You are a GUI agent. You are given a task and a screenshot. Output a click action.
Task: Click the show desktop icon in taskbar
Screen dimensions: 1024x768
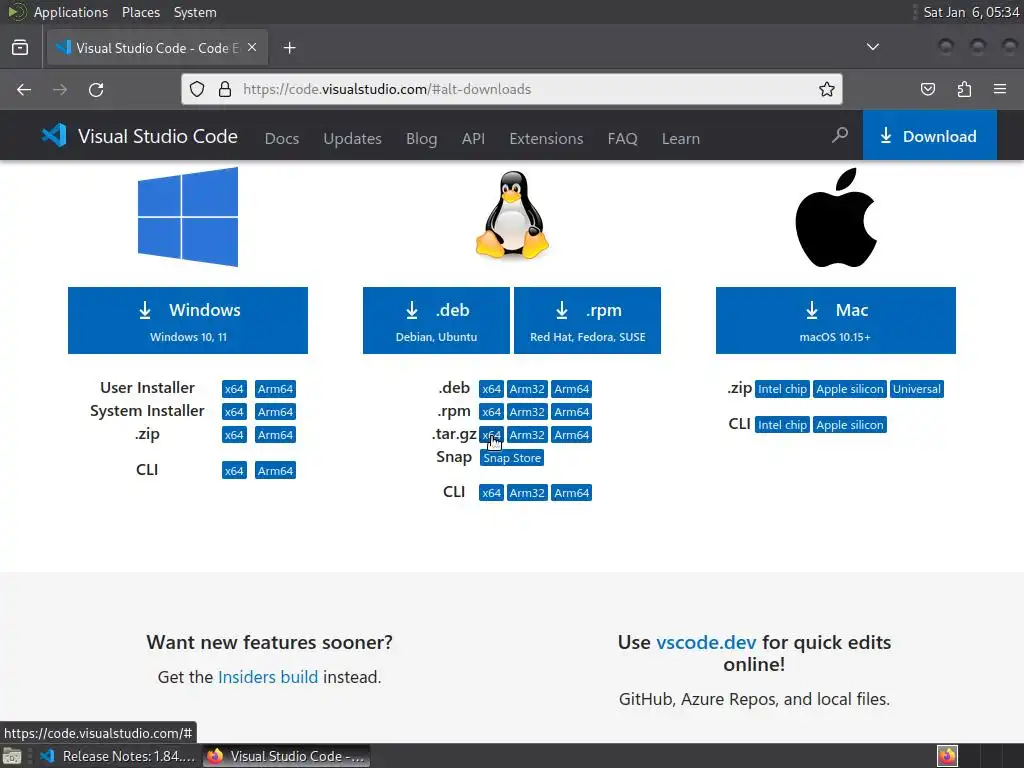(x=12, y=756)
